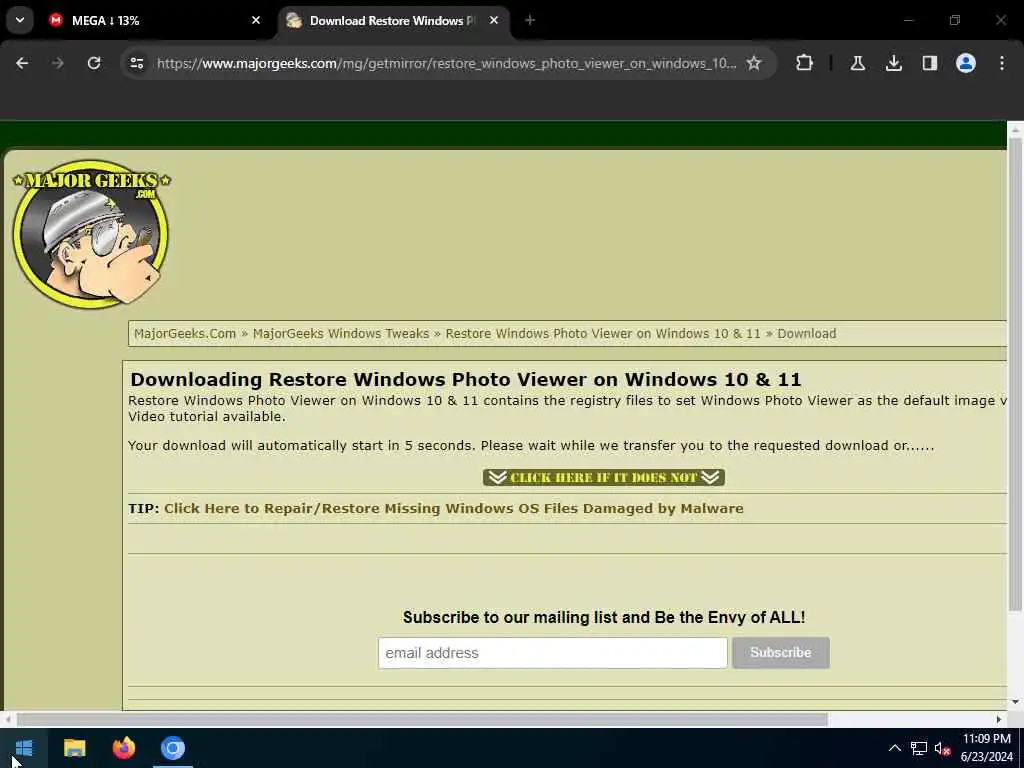This screenshot has height=768, width=1024.
Task: Open the Repair/Restore Missing Windows OS Files link
Action: pyautogui.click(x=454, y=509)
